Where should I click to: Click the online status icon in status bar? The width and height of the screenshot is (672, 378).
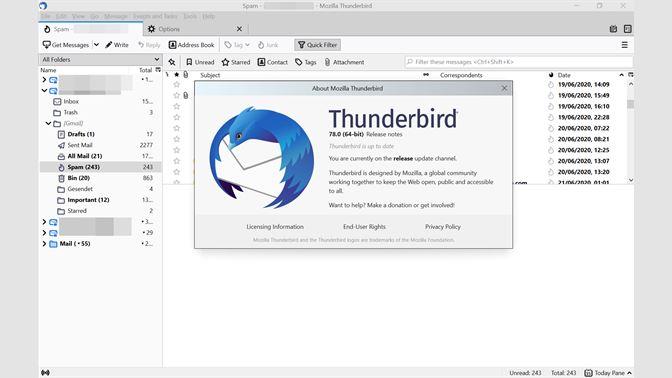click(x=45, y=373)
